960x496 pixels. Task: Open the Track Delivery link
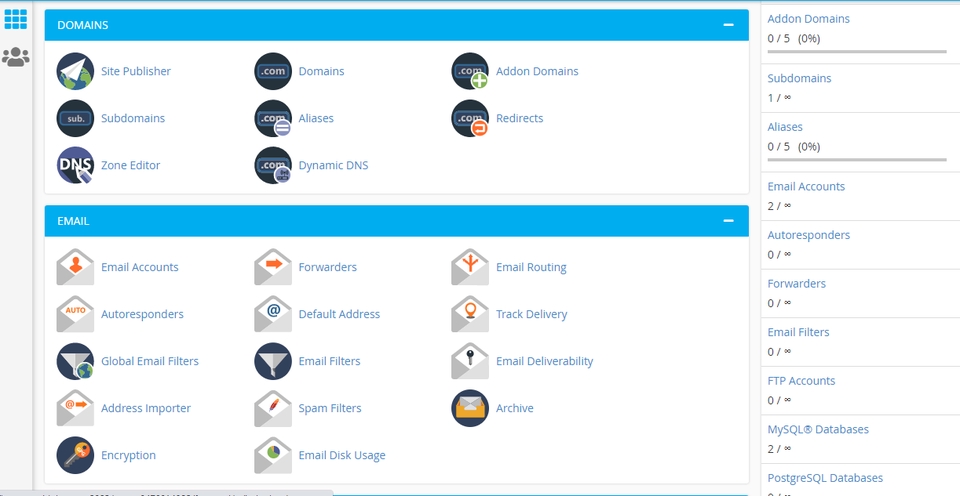pyautogui.click(x=531, y=314)
